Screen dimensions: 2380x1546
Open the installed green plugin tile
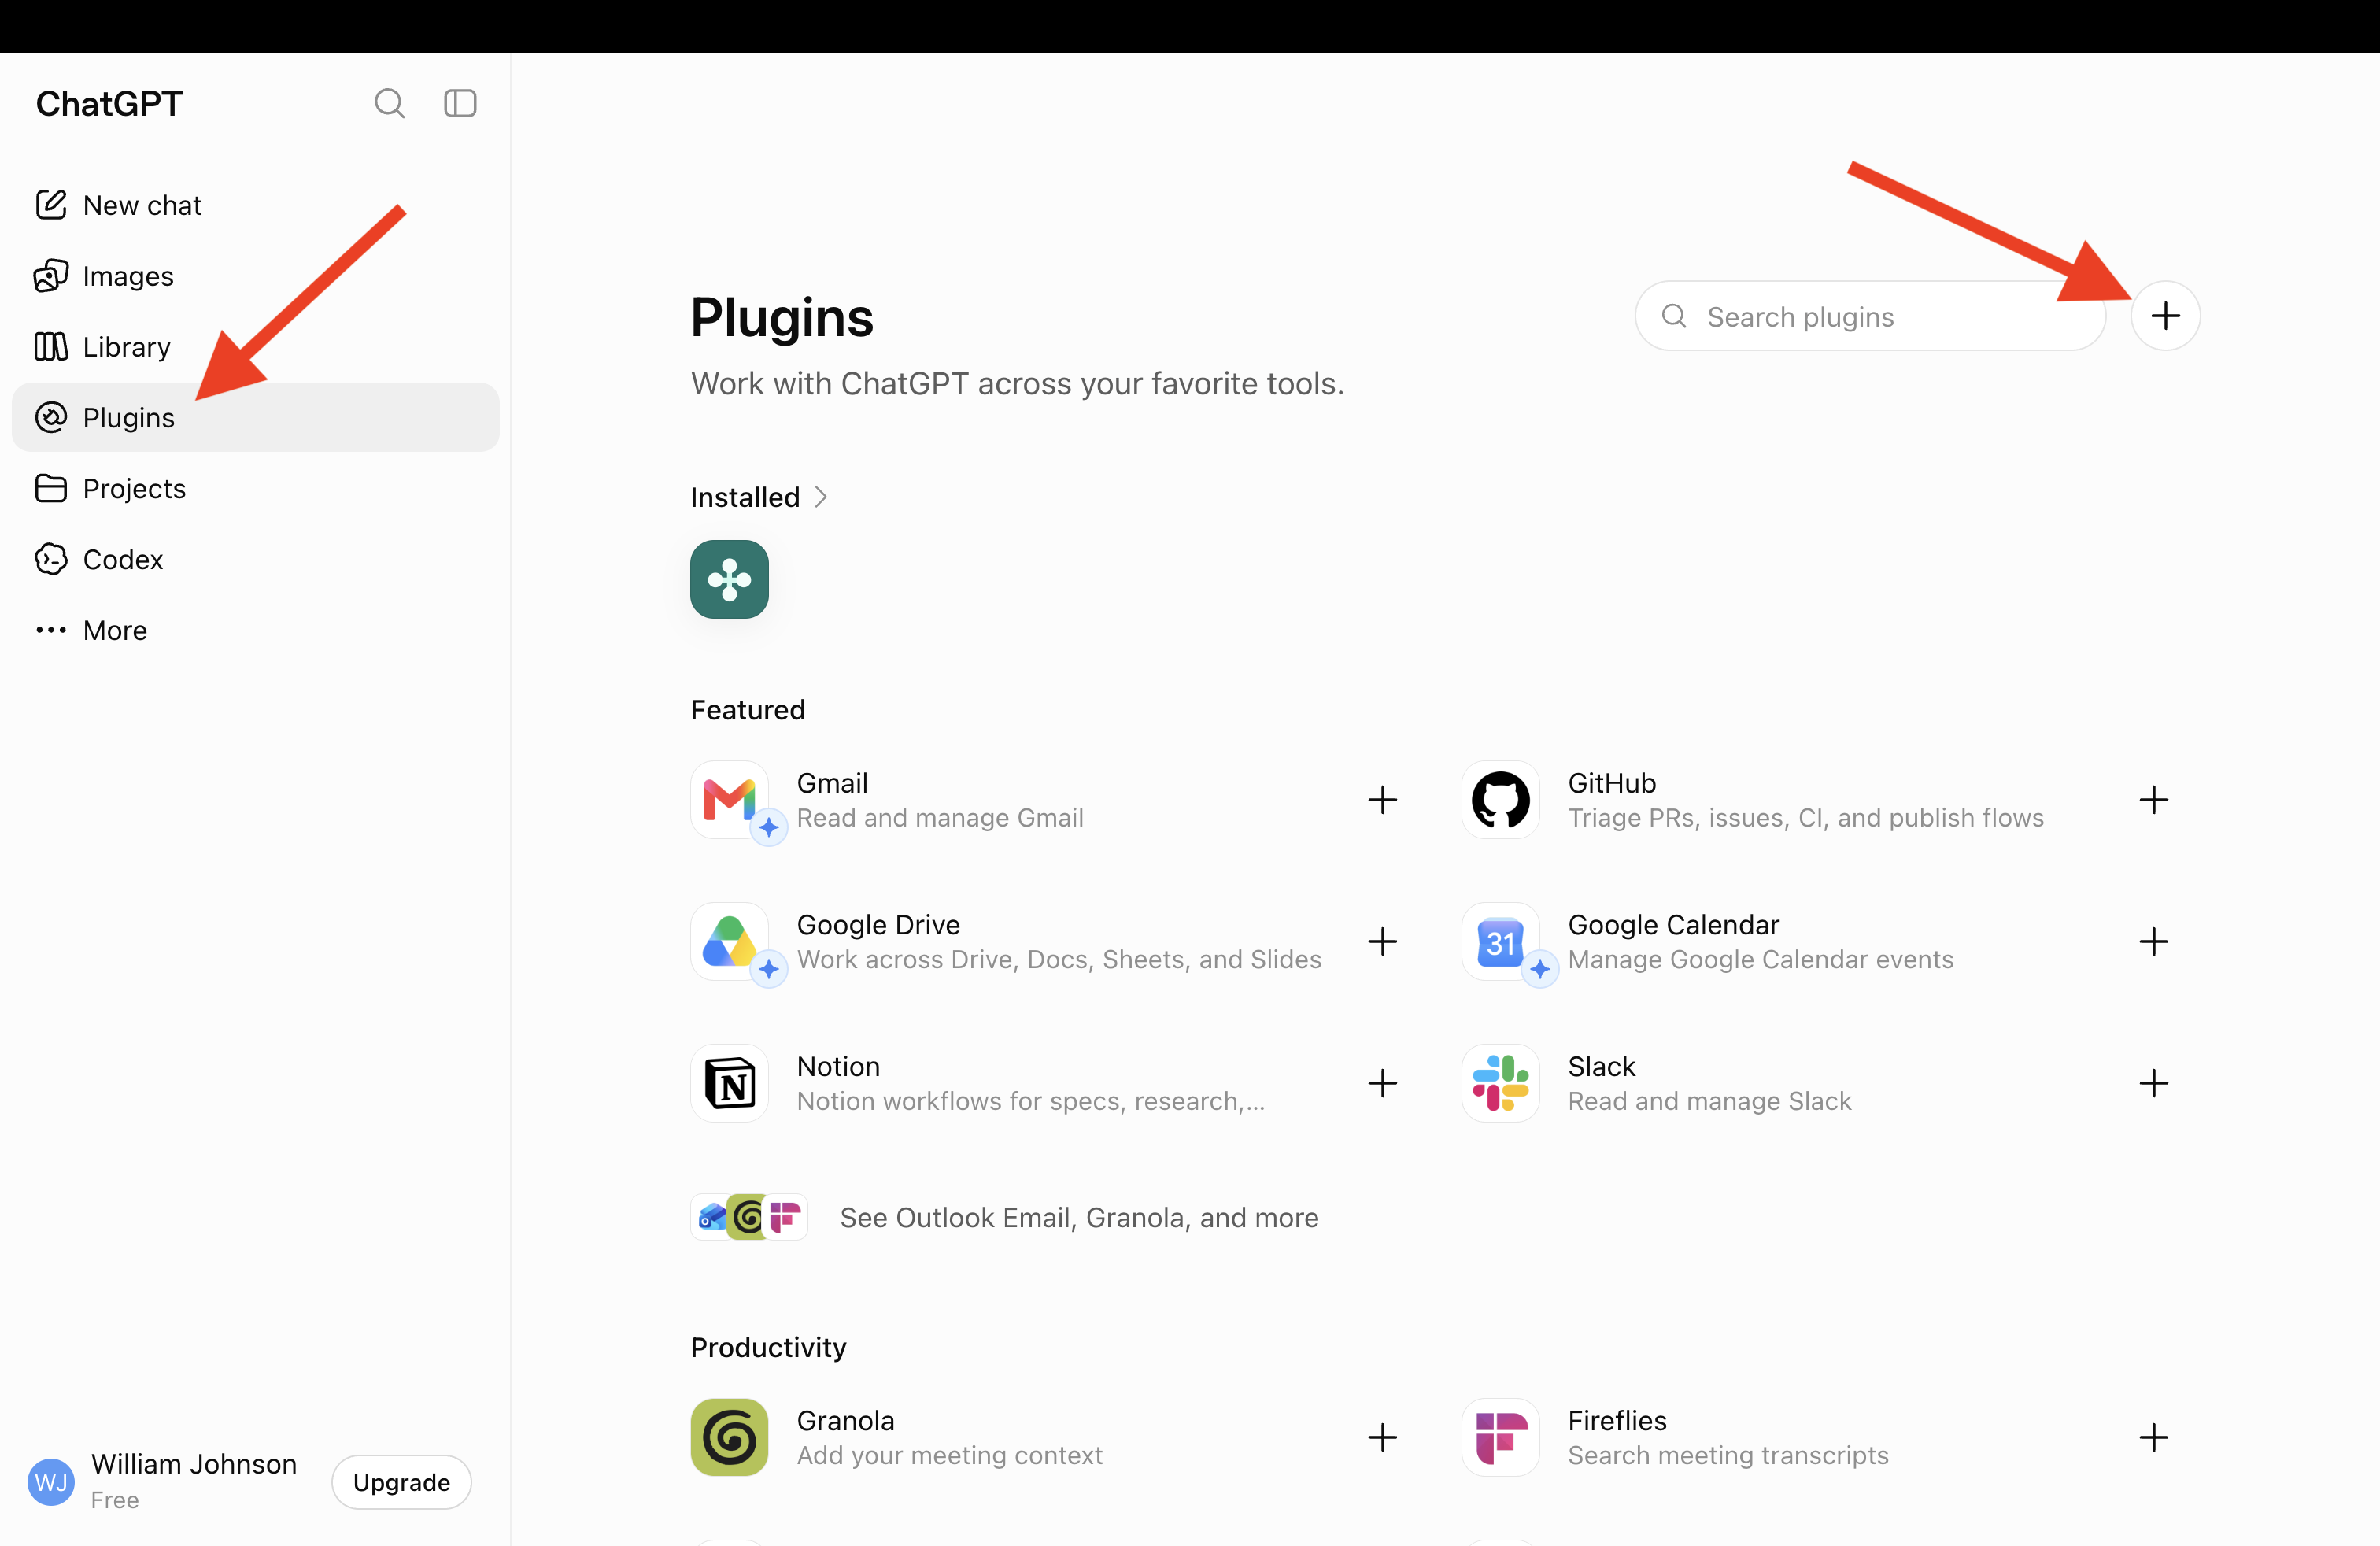tap(729, 580)
